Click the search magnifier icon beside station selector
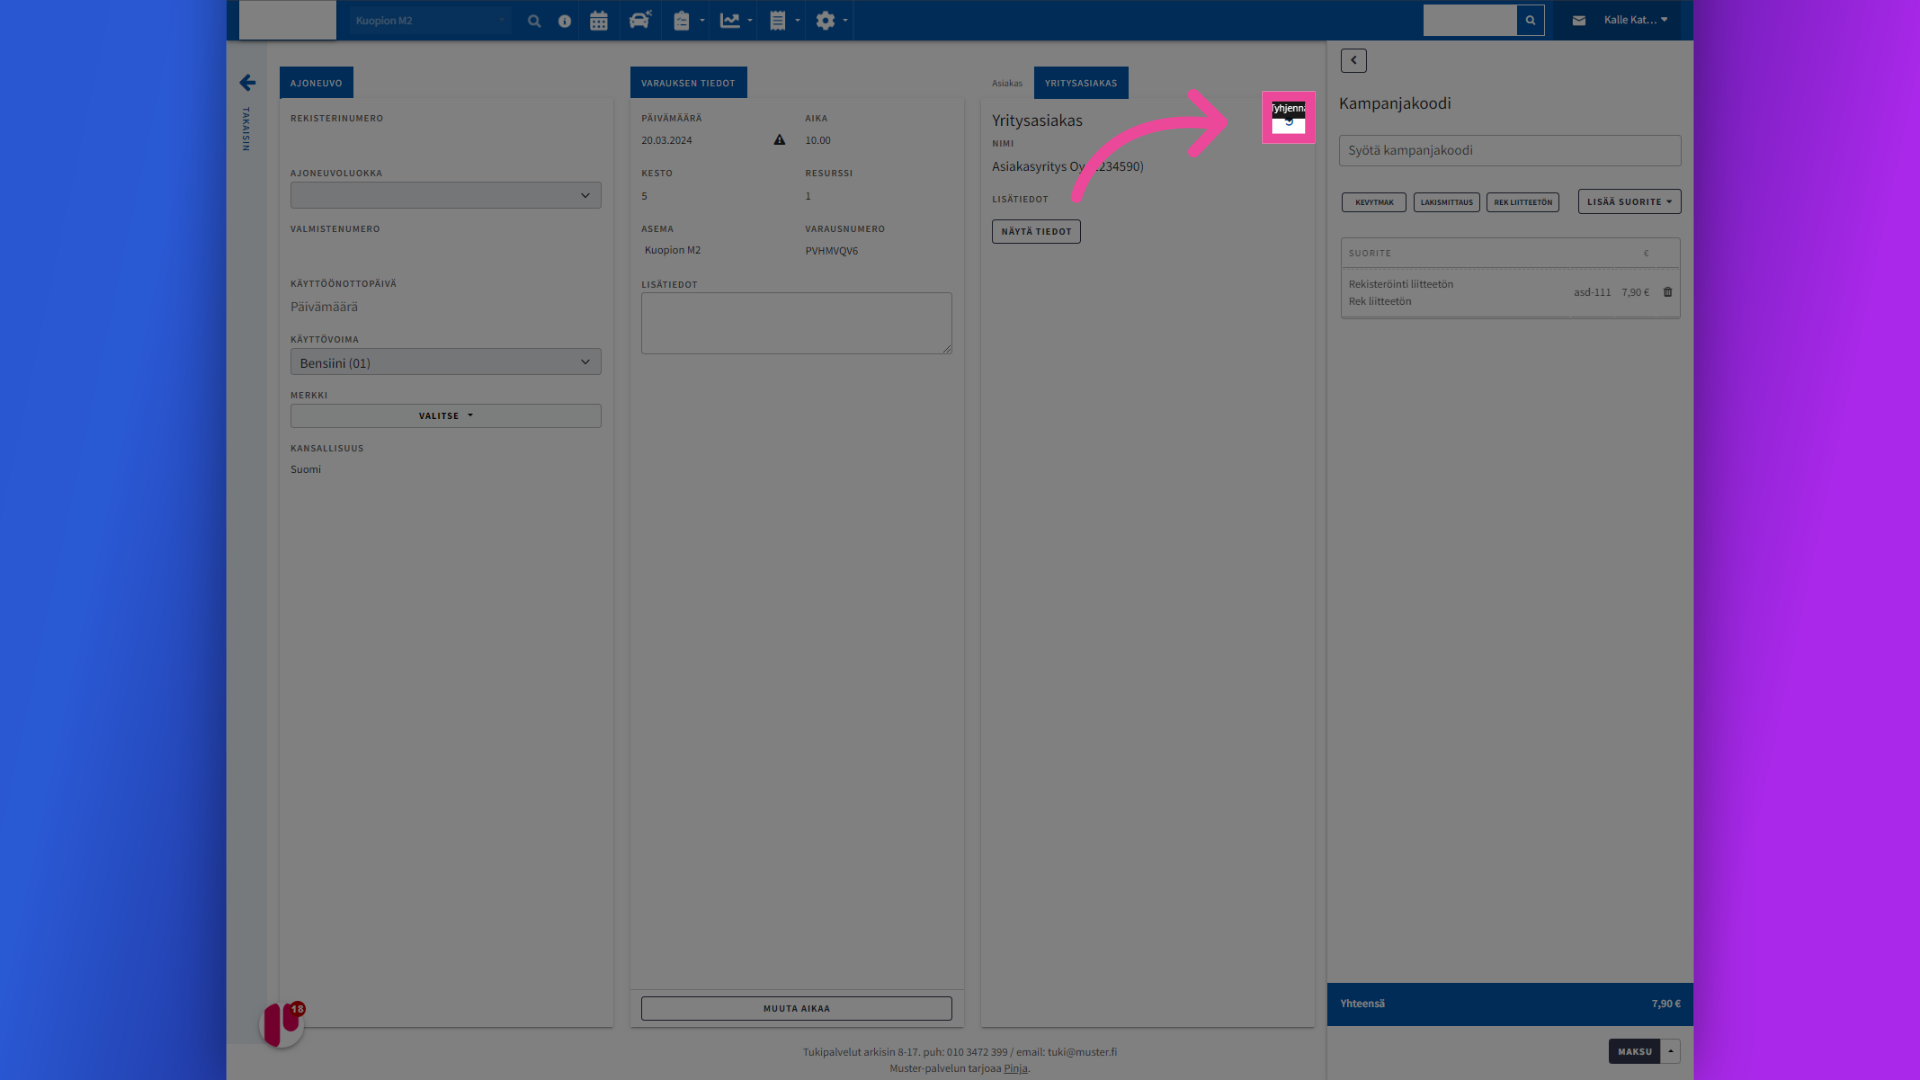1920x1080 pixels. [x=534, y=21]
